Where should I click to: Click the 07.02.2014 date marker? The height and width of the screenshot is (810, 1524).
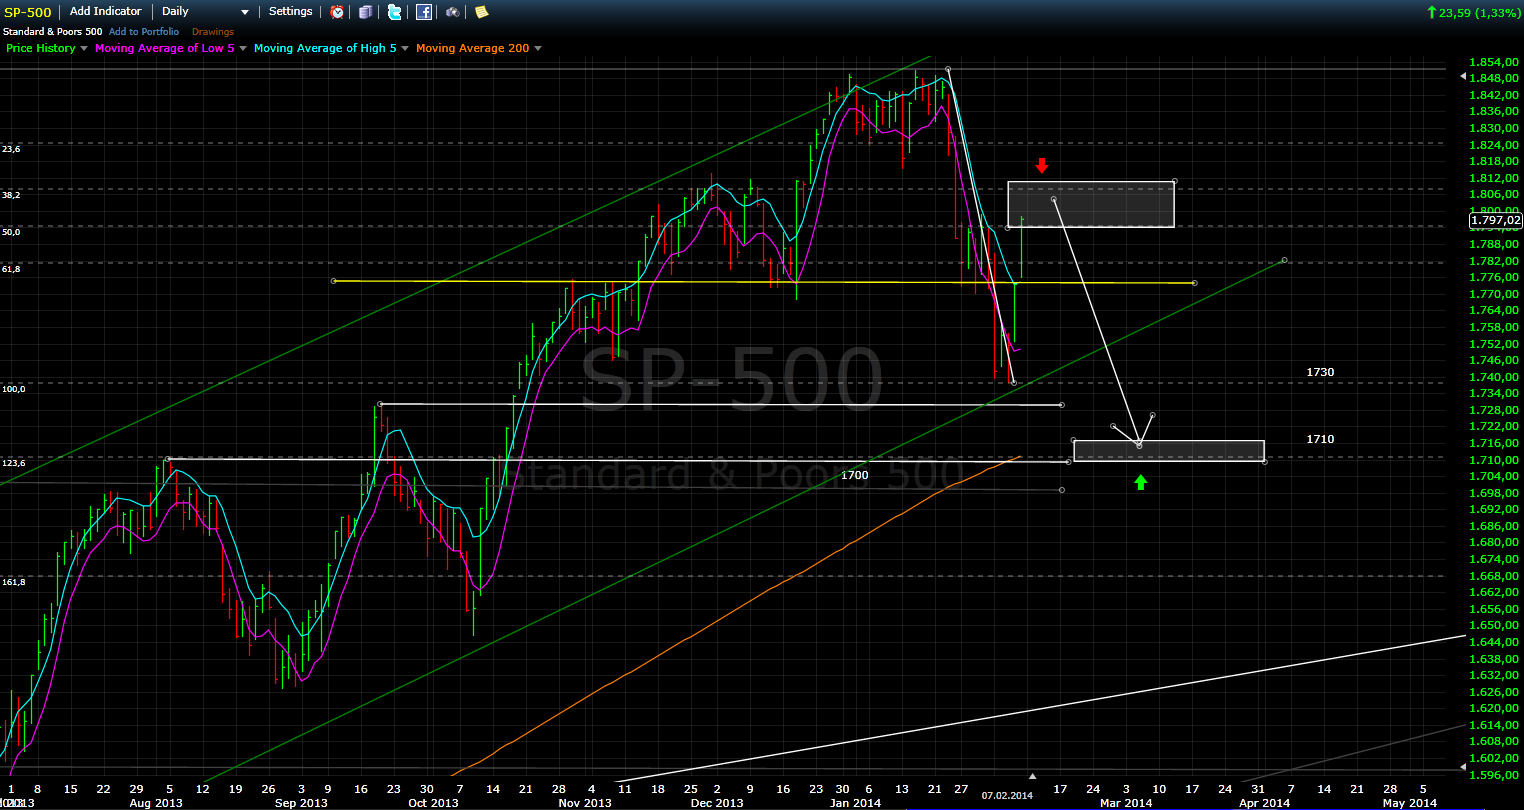click(x=1006, y=796)
